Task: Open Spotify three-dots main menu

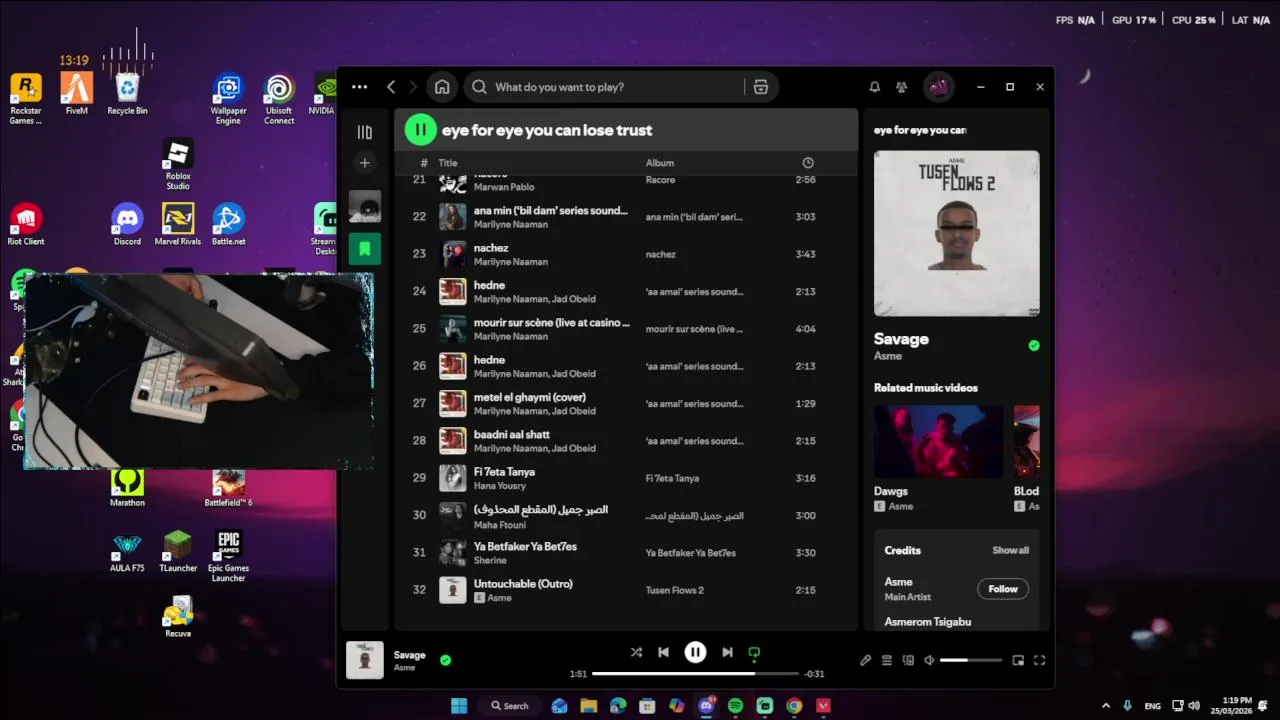Action: point(360,87)
